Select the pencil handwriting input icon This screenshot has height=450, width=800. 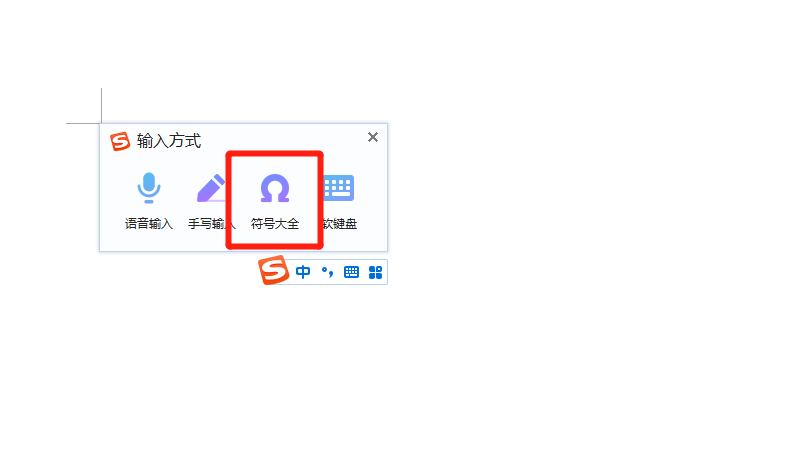211,188
